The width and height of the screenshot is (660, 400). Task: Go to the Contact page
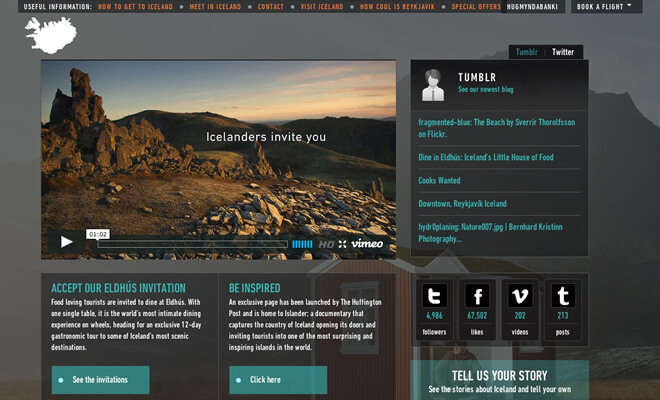point(271,7)
